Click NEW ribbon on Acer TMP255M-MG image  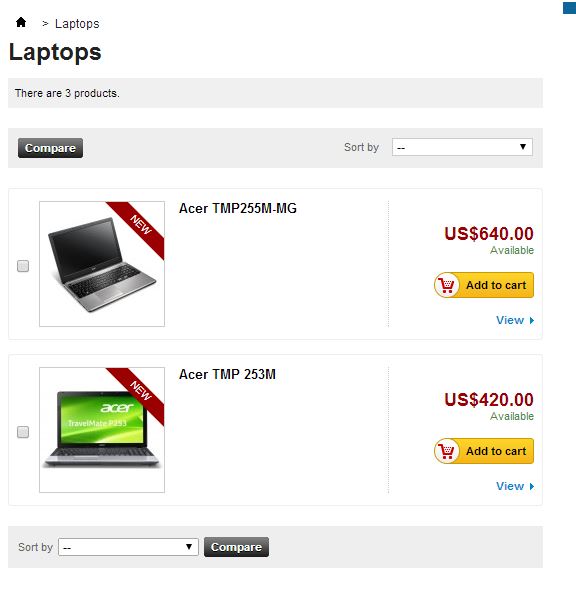(141, 225)
